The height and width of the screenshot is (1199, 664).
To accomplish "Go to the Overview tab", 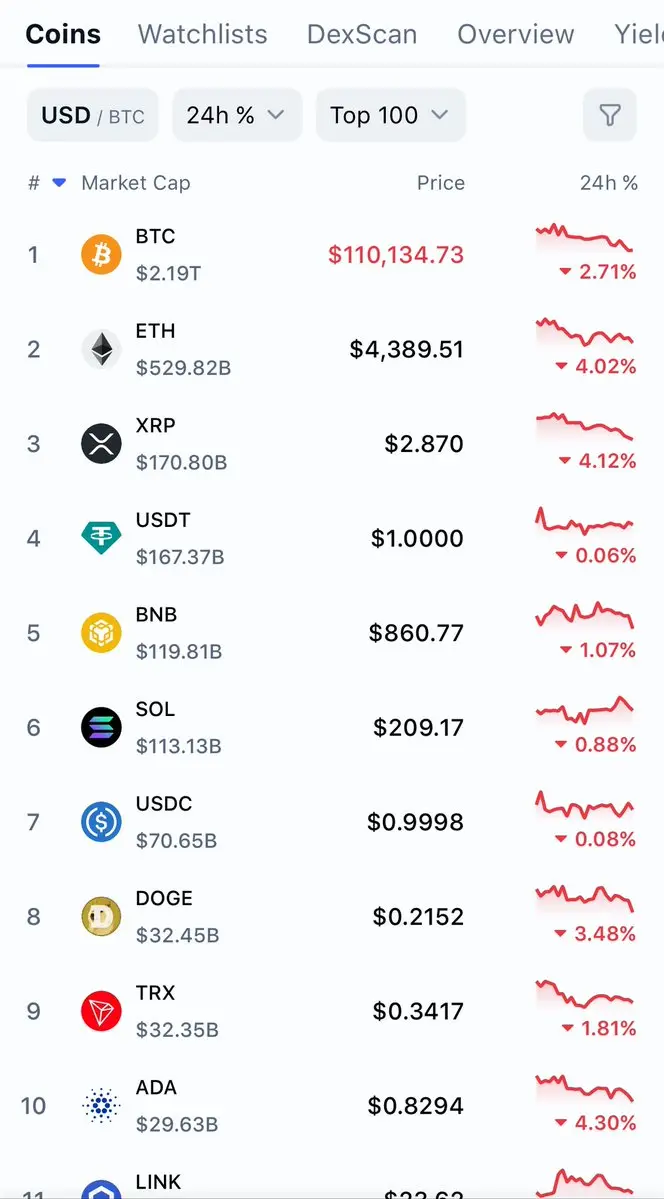I will 516,34.
